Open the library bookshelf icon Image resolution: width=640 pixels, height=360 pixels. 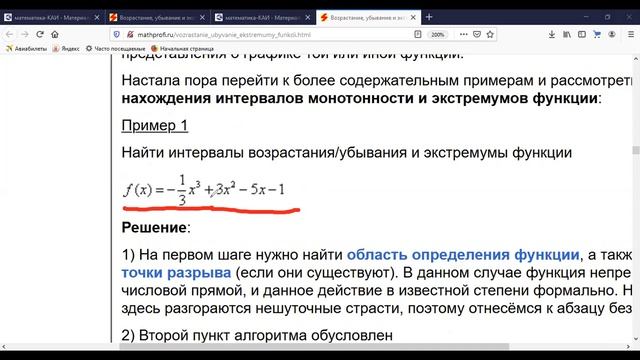[567, 35]
